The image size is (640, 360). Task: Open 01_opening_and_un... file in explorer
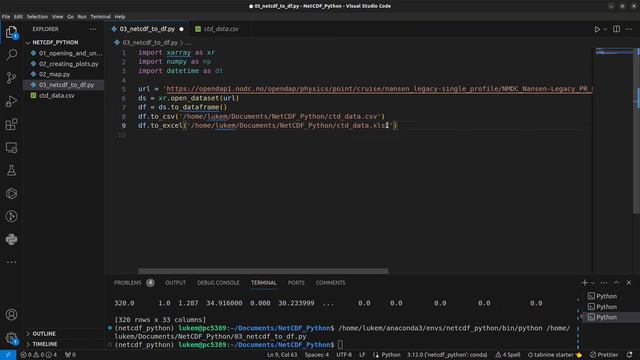(64, 53)
